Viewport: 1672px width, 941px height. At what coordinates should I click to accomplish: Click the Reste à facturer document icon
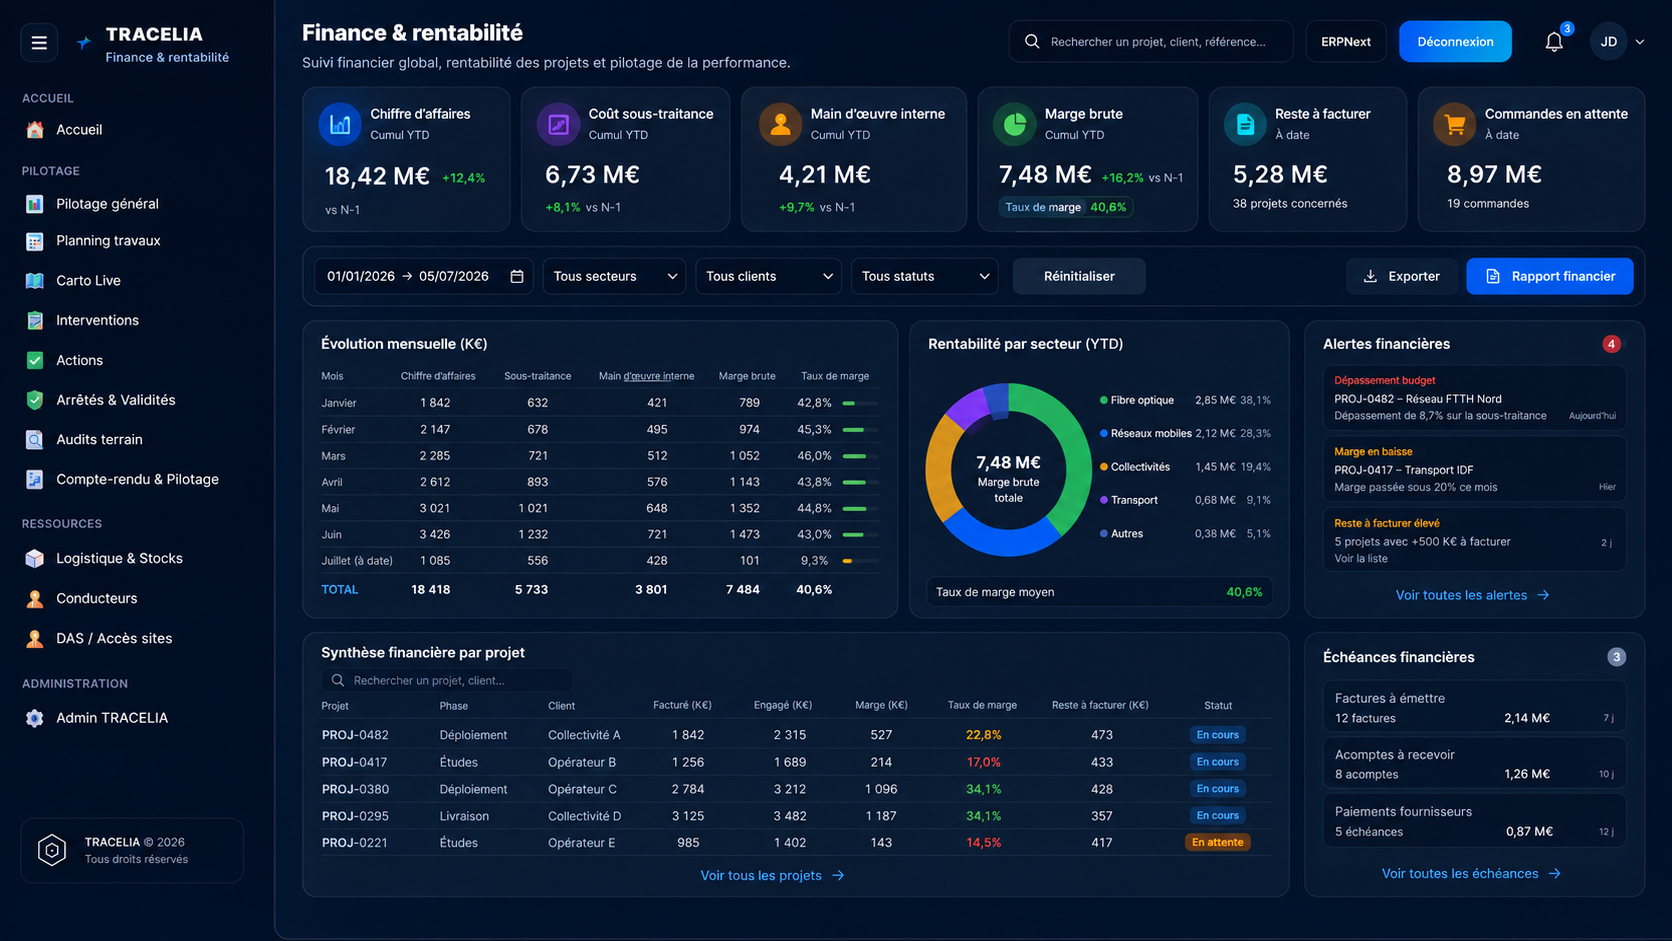[1245, 124]
